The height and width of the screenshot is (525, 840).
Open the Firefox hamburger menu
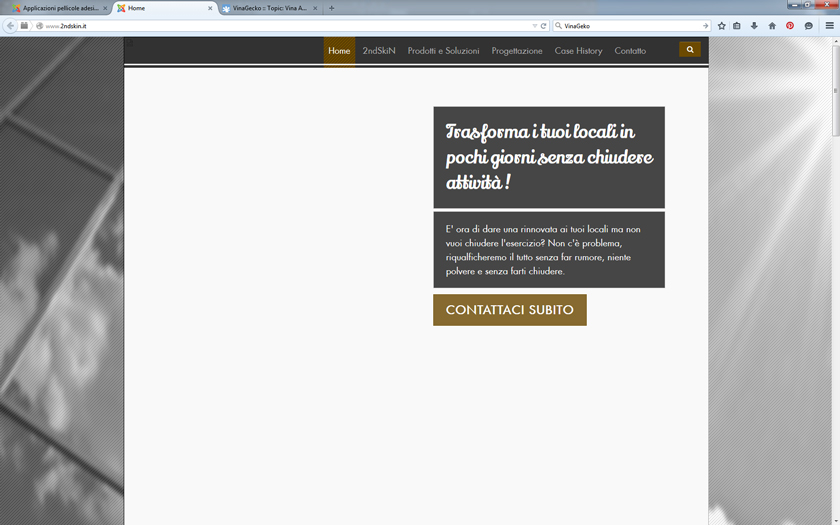[829, 26]
